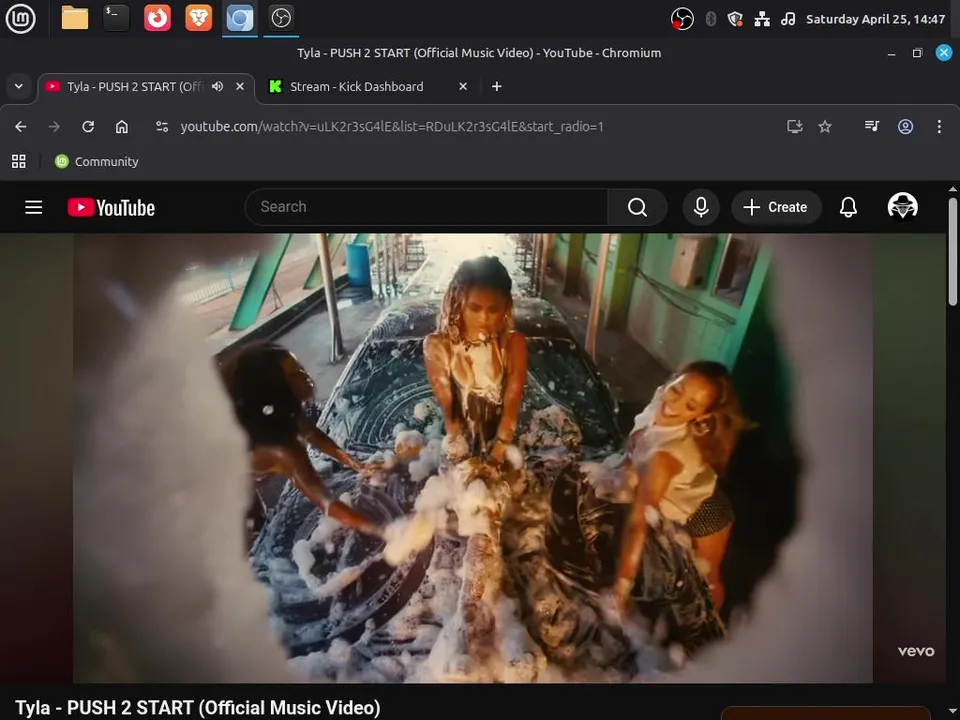Launch the Terminal from the panel
Viewport: 960px width, 720px height.
click(116, 18)
